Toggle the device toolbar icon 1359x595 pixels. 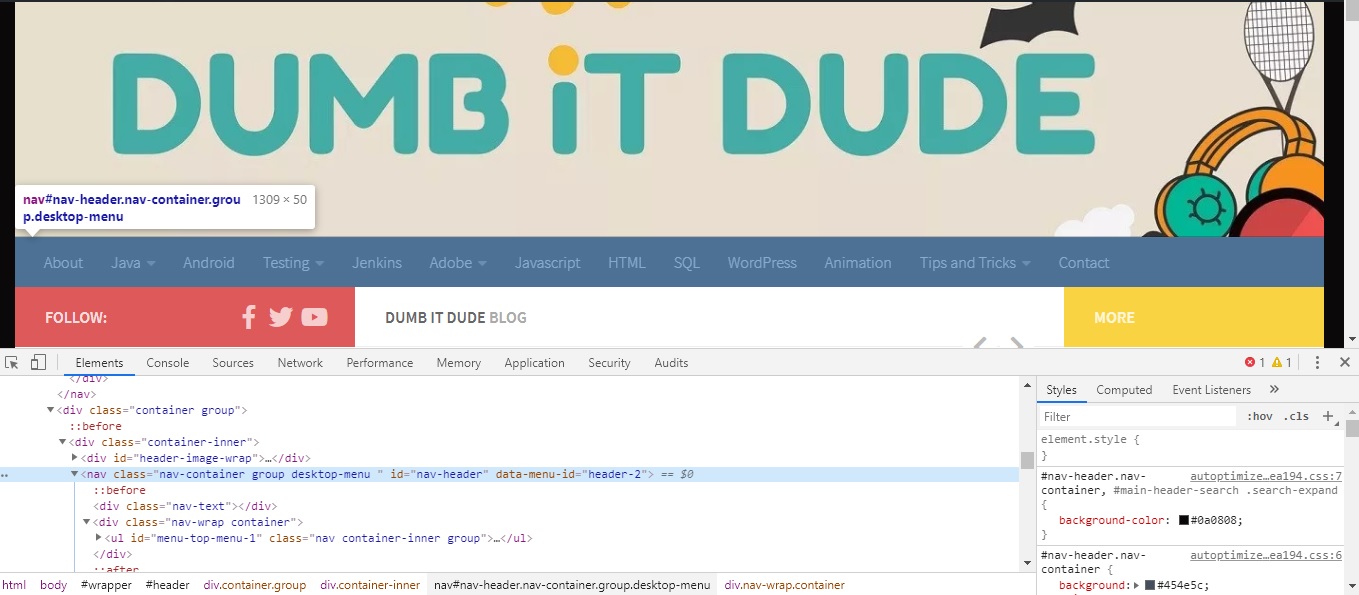(38, 361)
